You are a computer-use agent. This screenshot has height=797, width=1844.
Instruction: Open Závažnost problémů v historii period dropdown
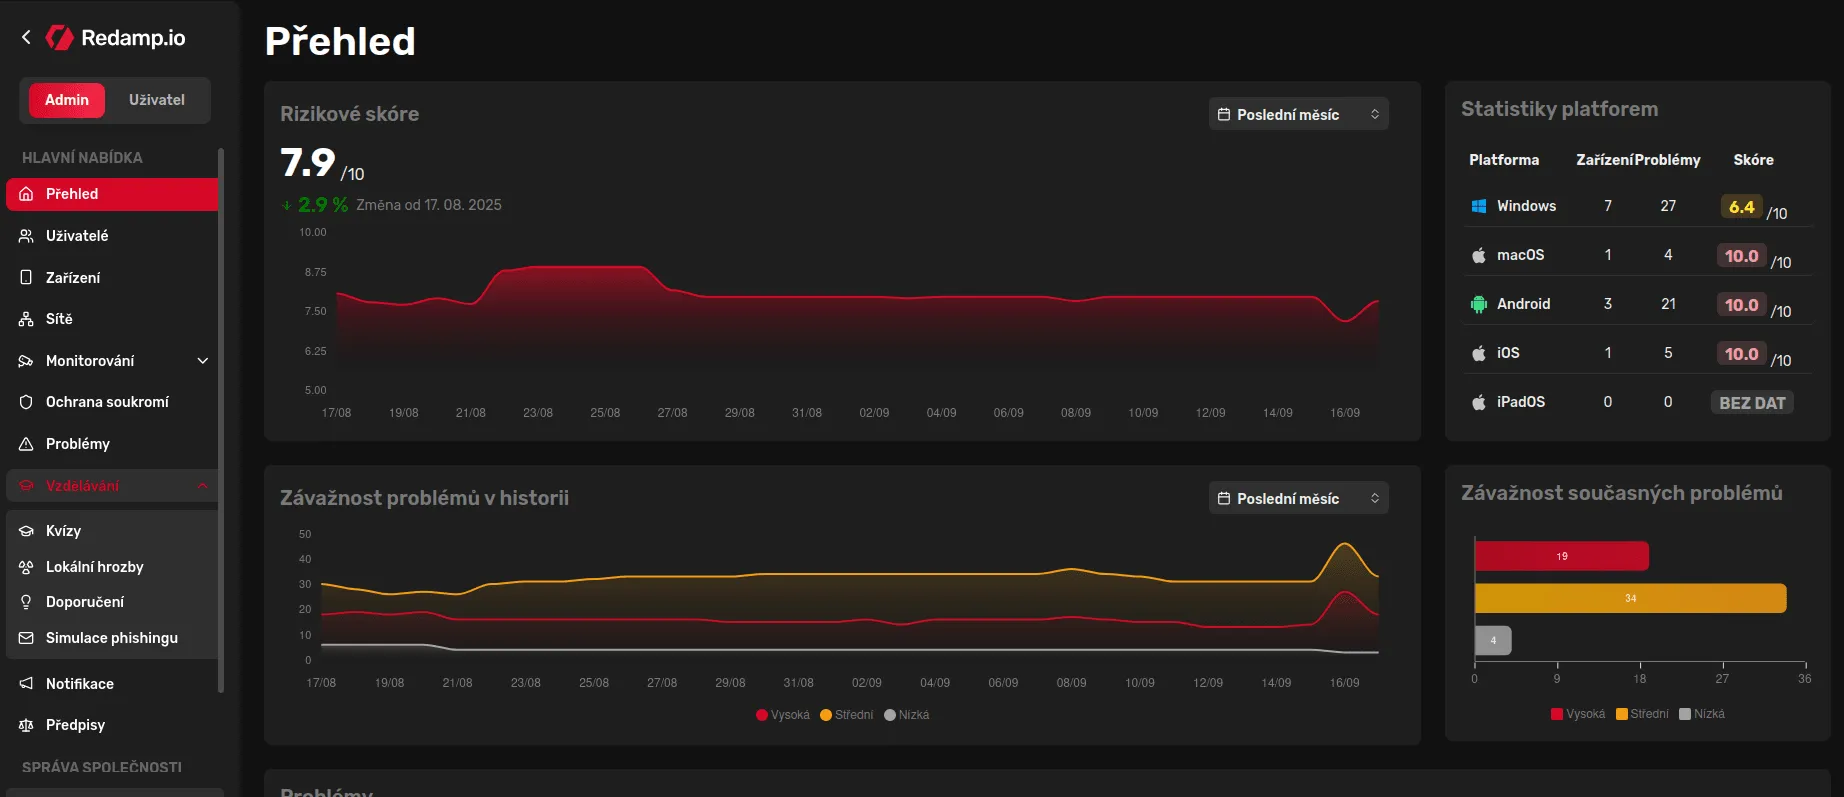point(1297,498)
